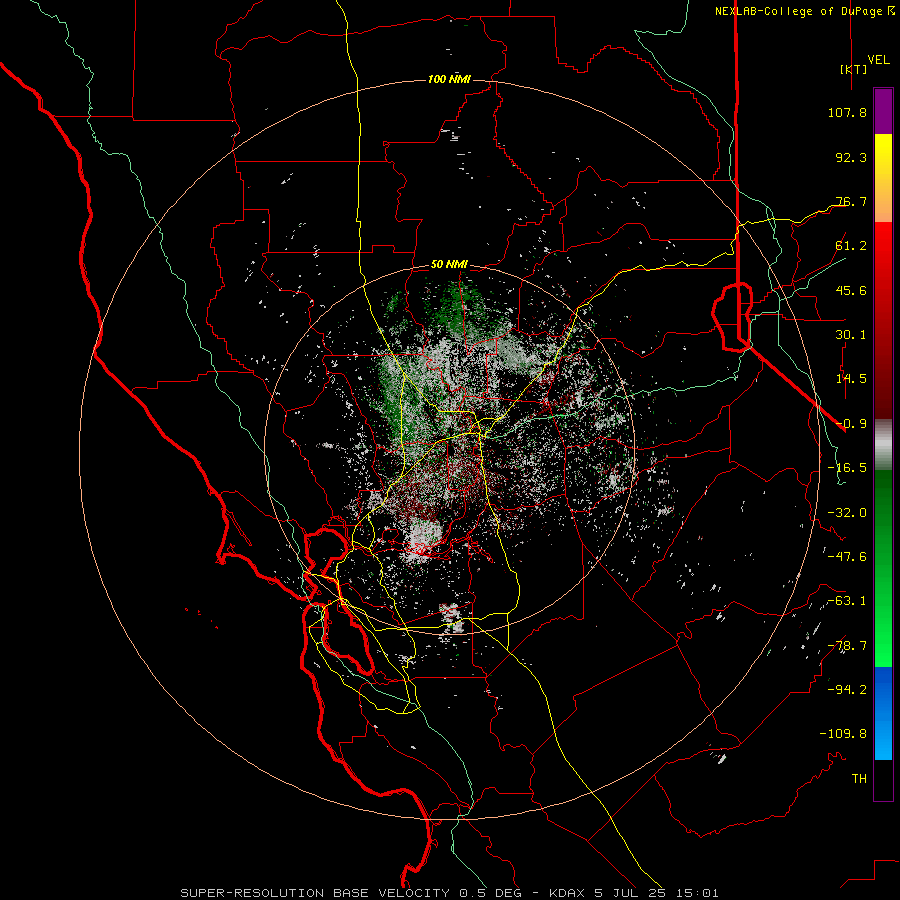Click the -63.1 velocity scale value
900x900 pixels.
pos(847,601)
